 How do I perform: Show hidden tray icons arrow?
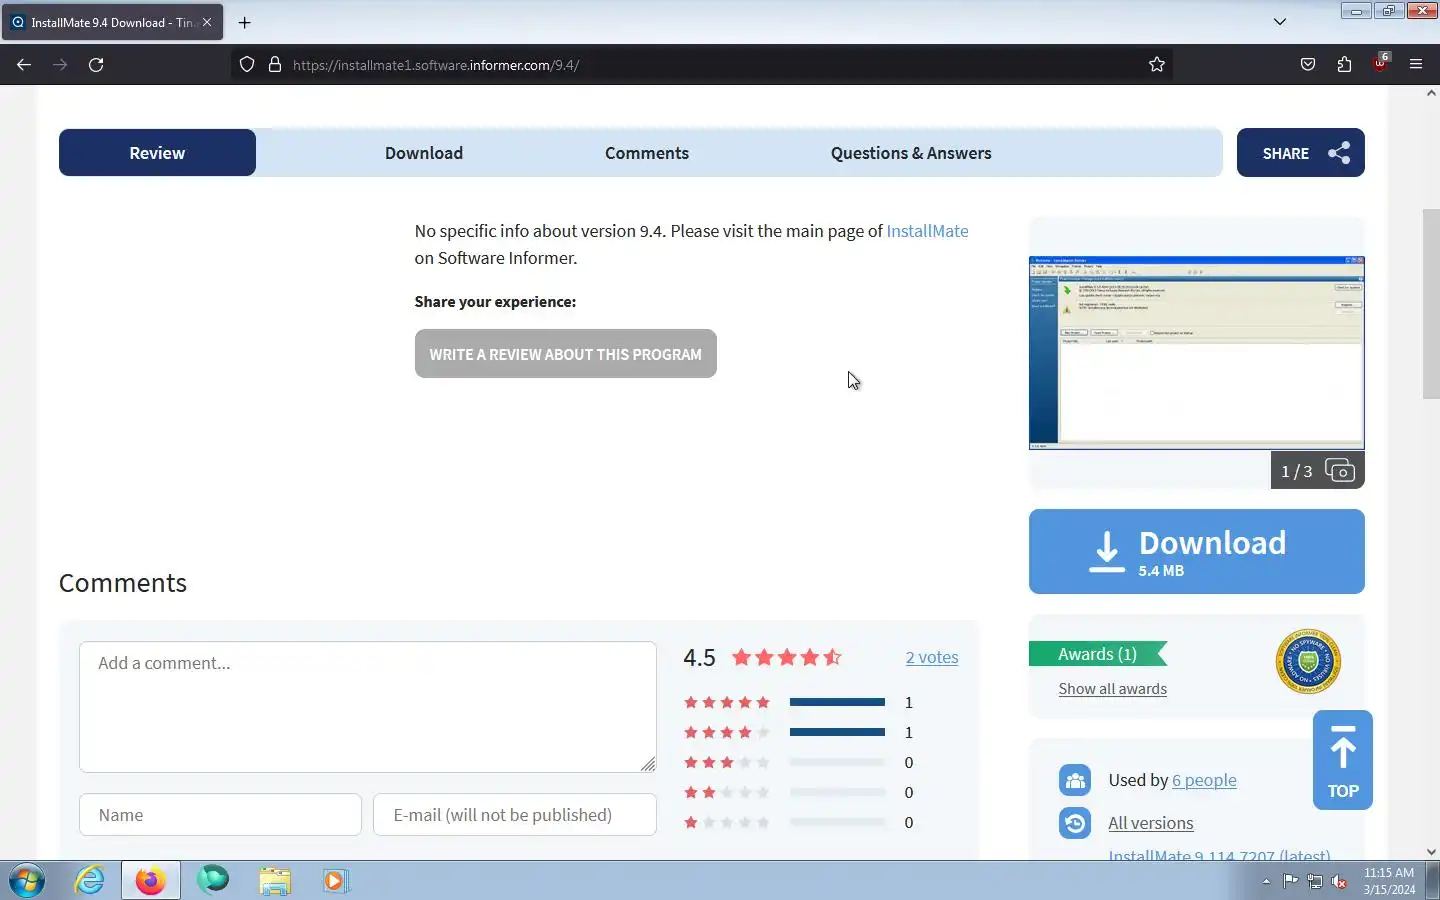(1266, 882)
